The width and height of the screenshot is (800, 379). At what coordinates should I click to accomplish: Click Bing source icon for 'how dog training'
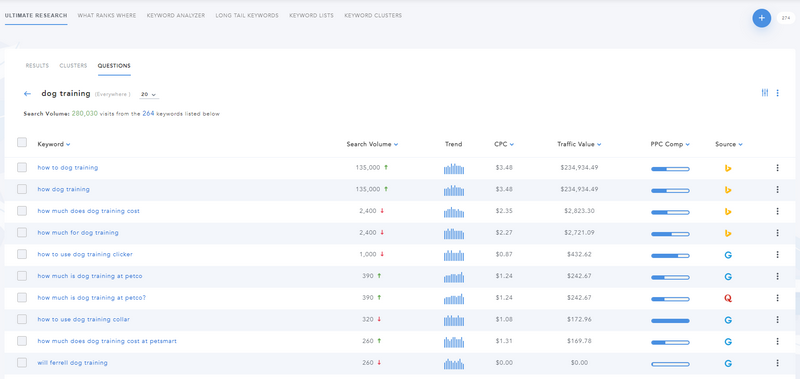(x=728, y=190)
